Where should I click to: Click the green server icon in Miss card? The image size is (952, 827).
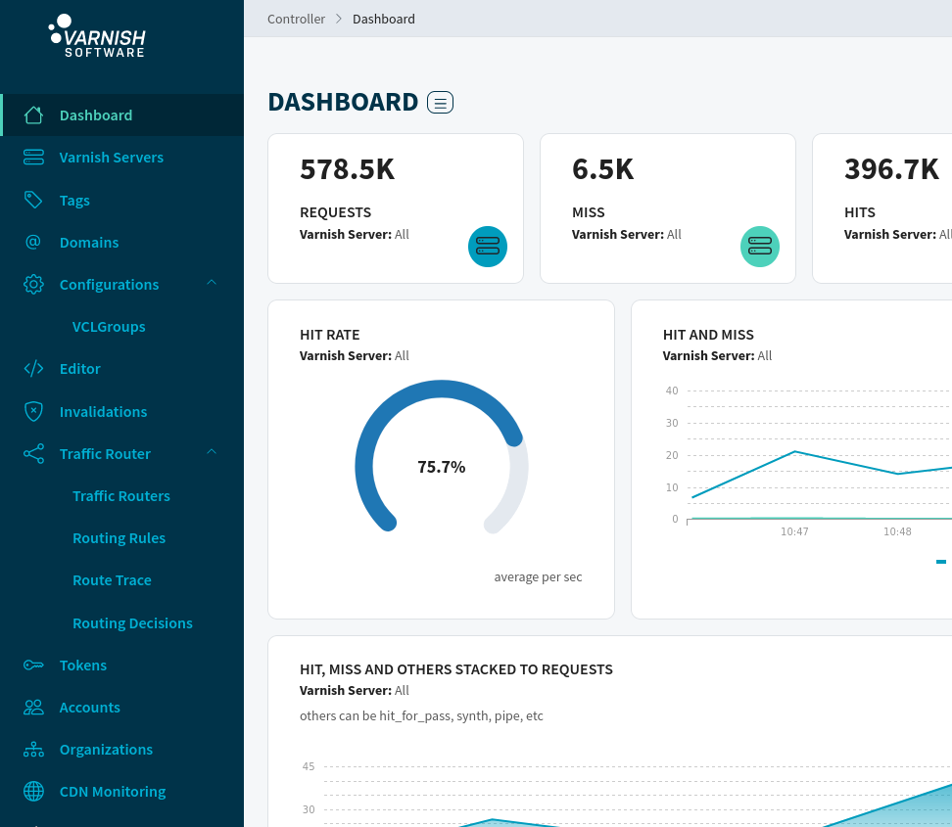point(759,246)
